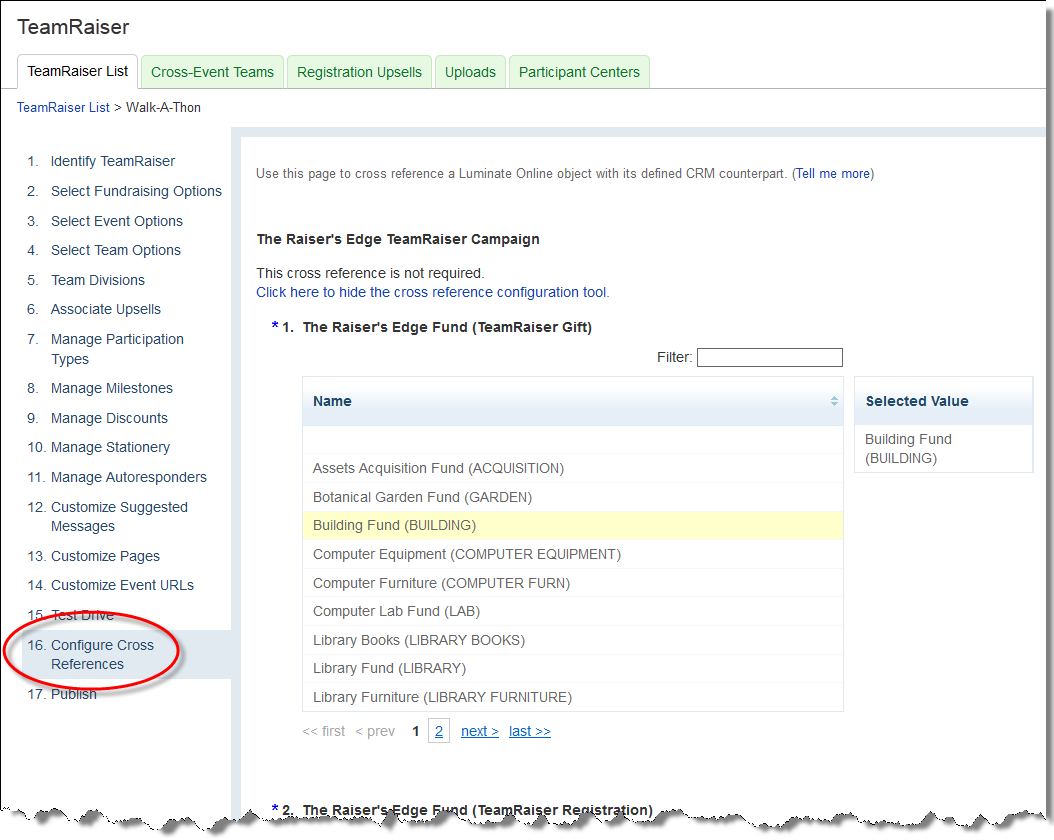Image resolution: width=1054 pixels, height=840 pixels.
Task: Select step 16 Configure Cross References
Action: pos(102,655)
